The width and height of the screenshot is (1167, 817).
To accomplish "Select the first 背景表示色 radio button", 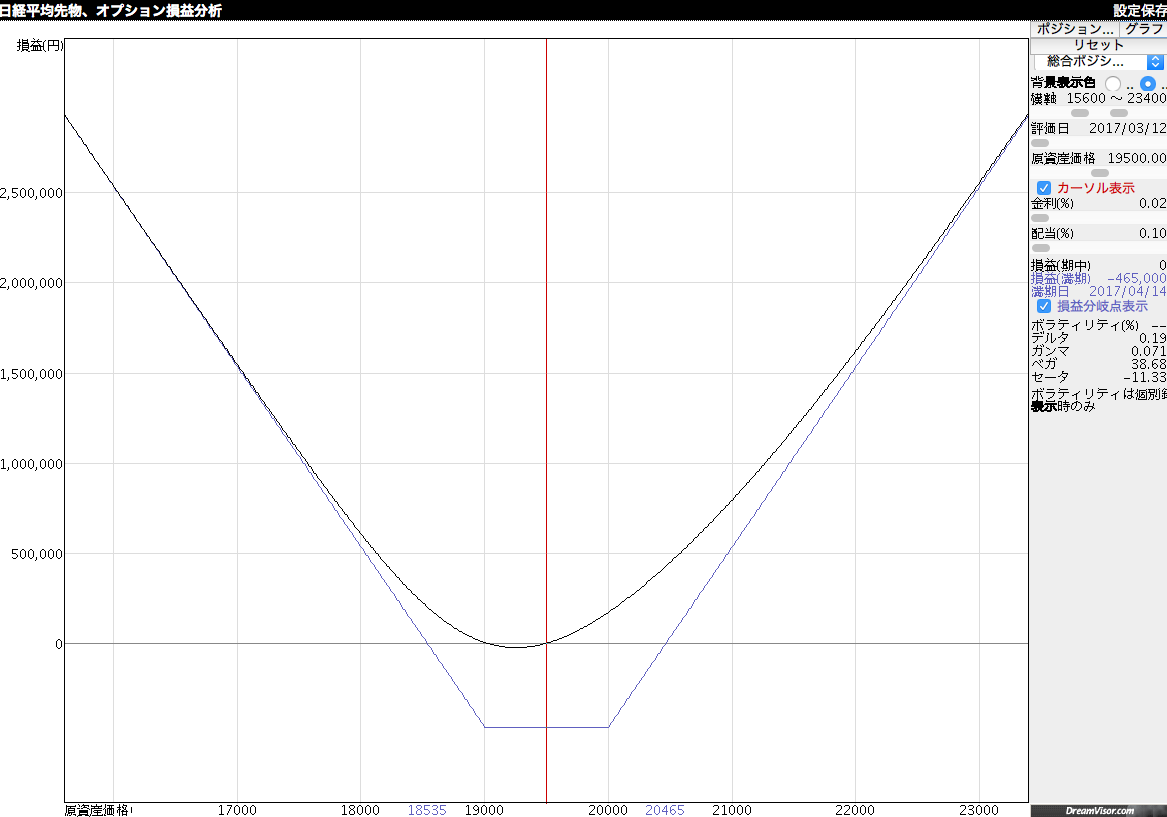I will 1113,84.
